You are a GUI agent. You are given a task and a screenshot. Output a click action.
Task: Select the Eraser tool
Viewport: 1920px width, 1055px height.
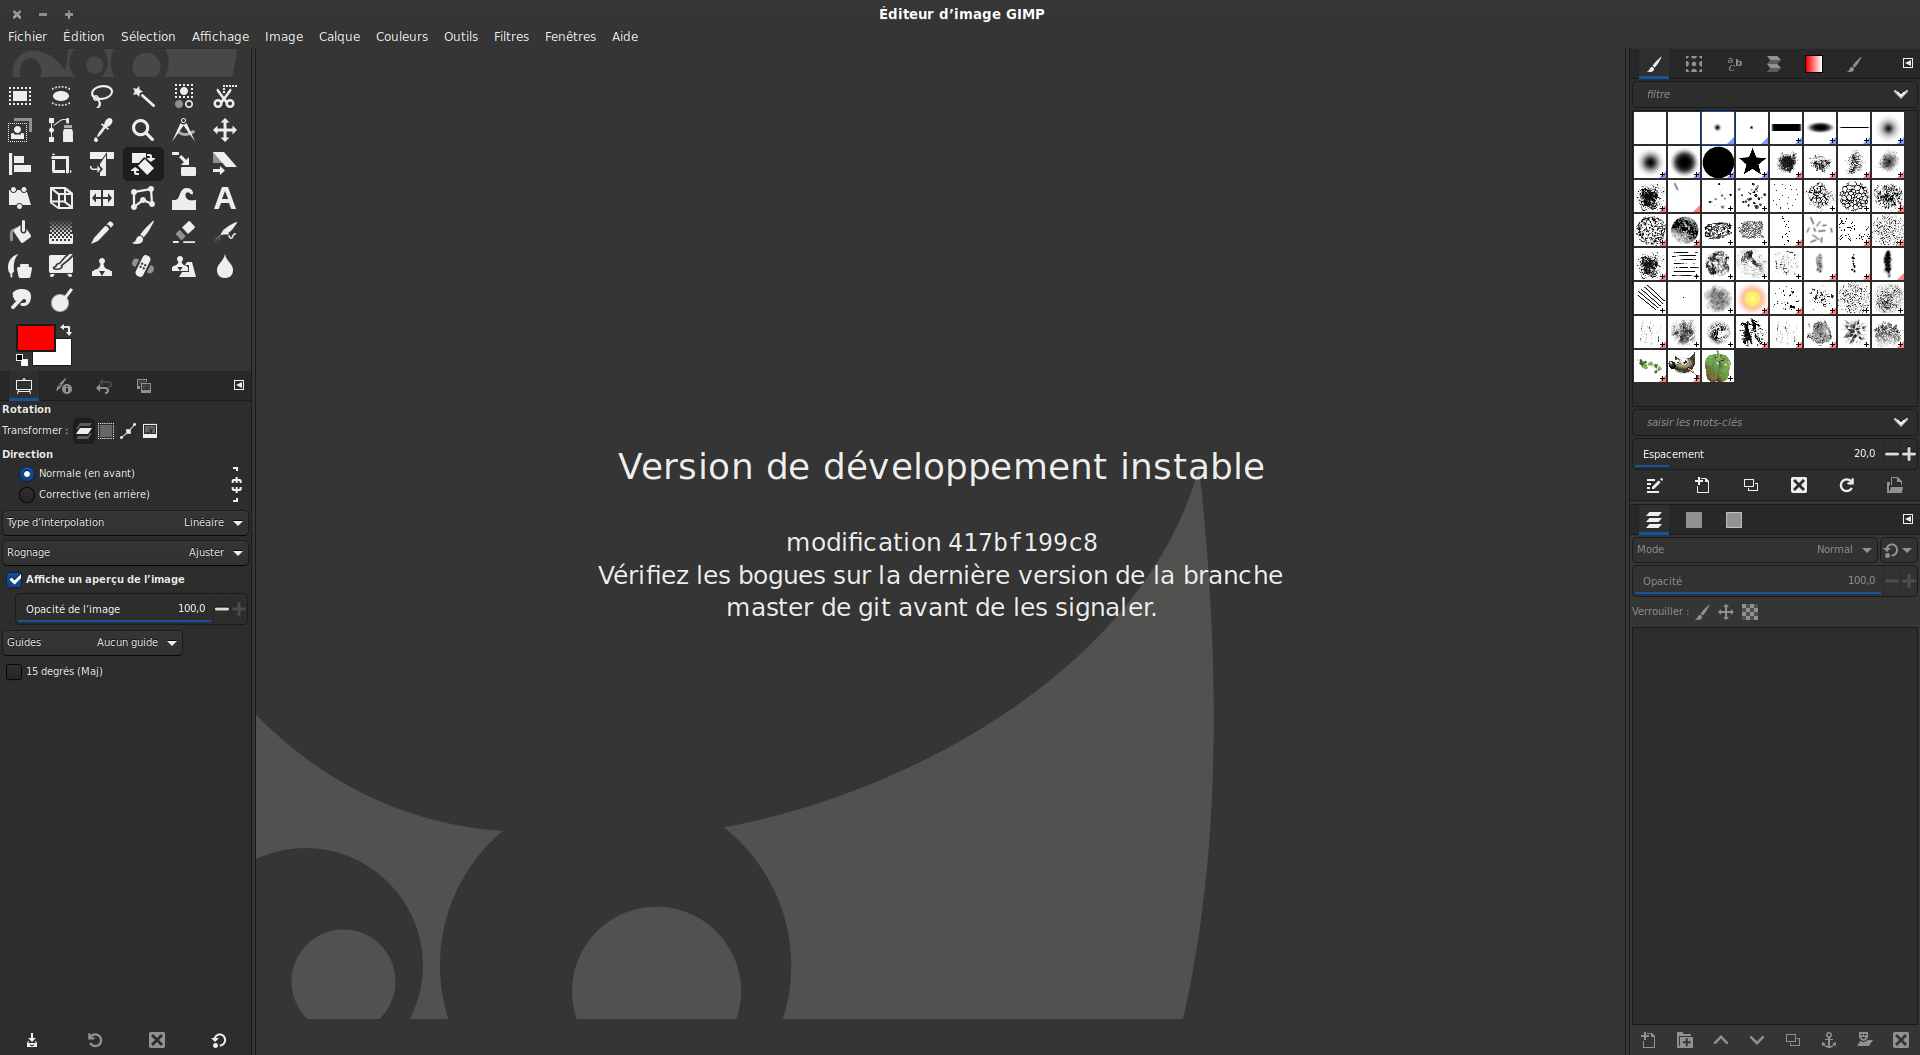pyautogui.click(x=184, y=233)
